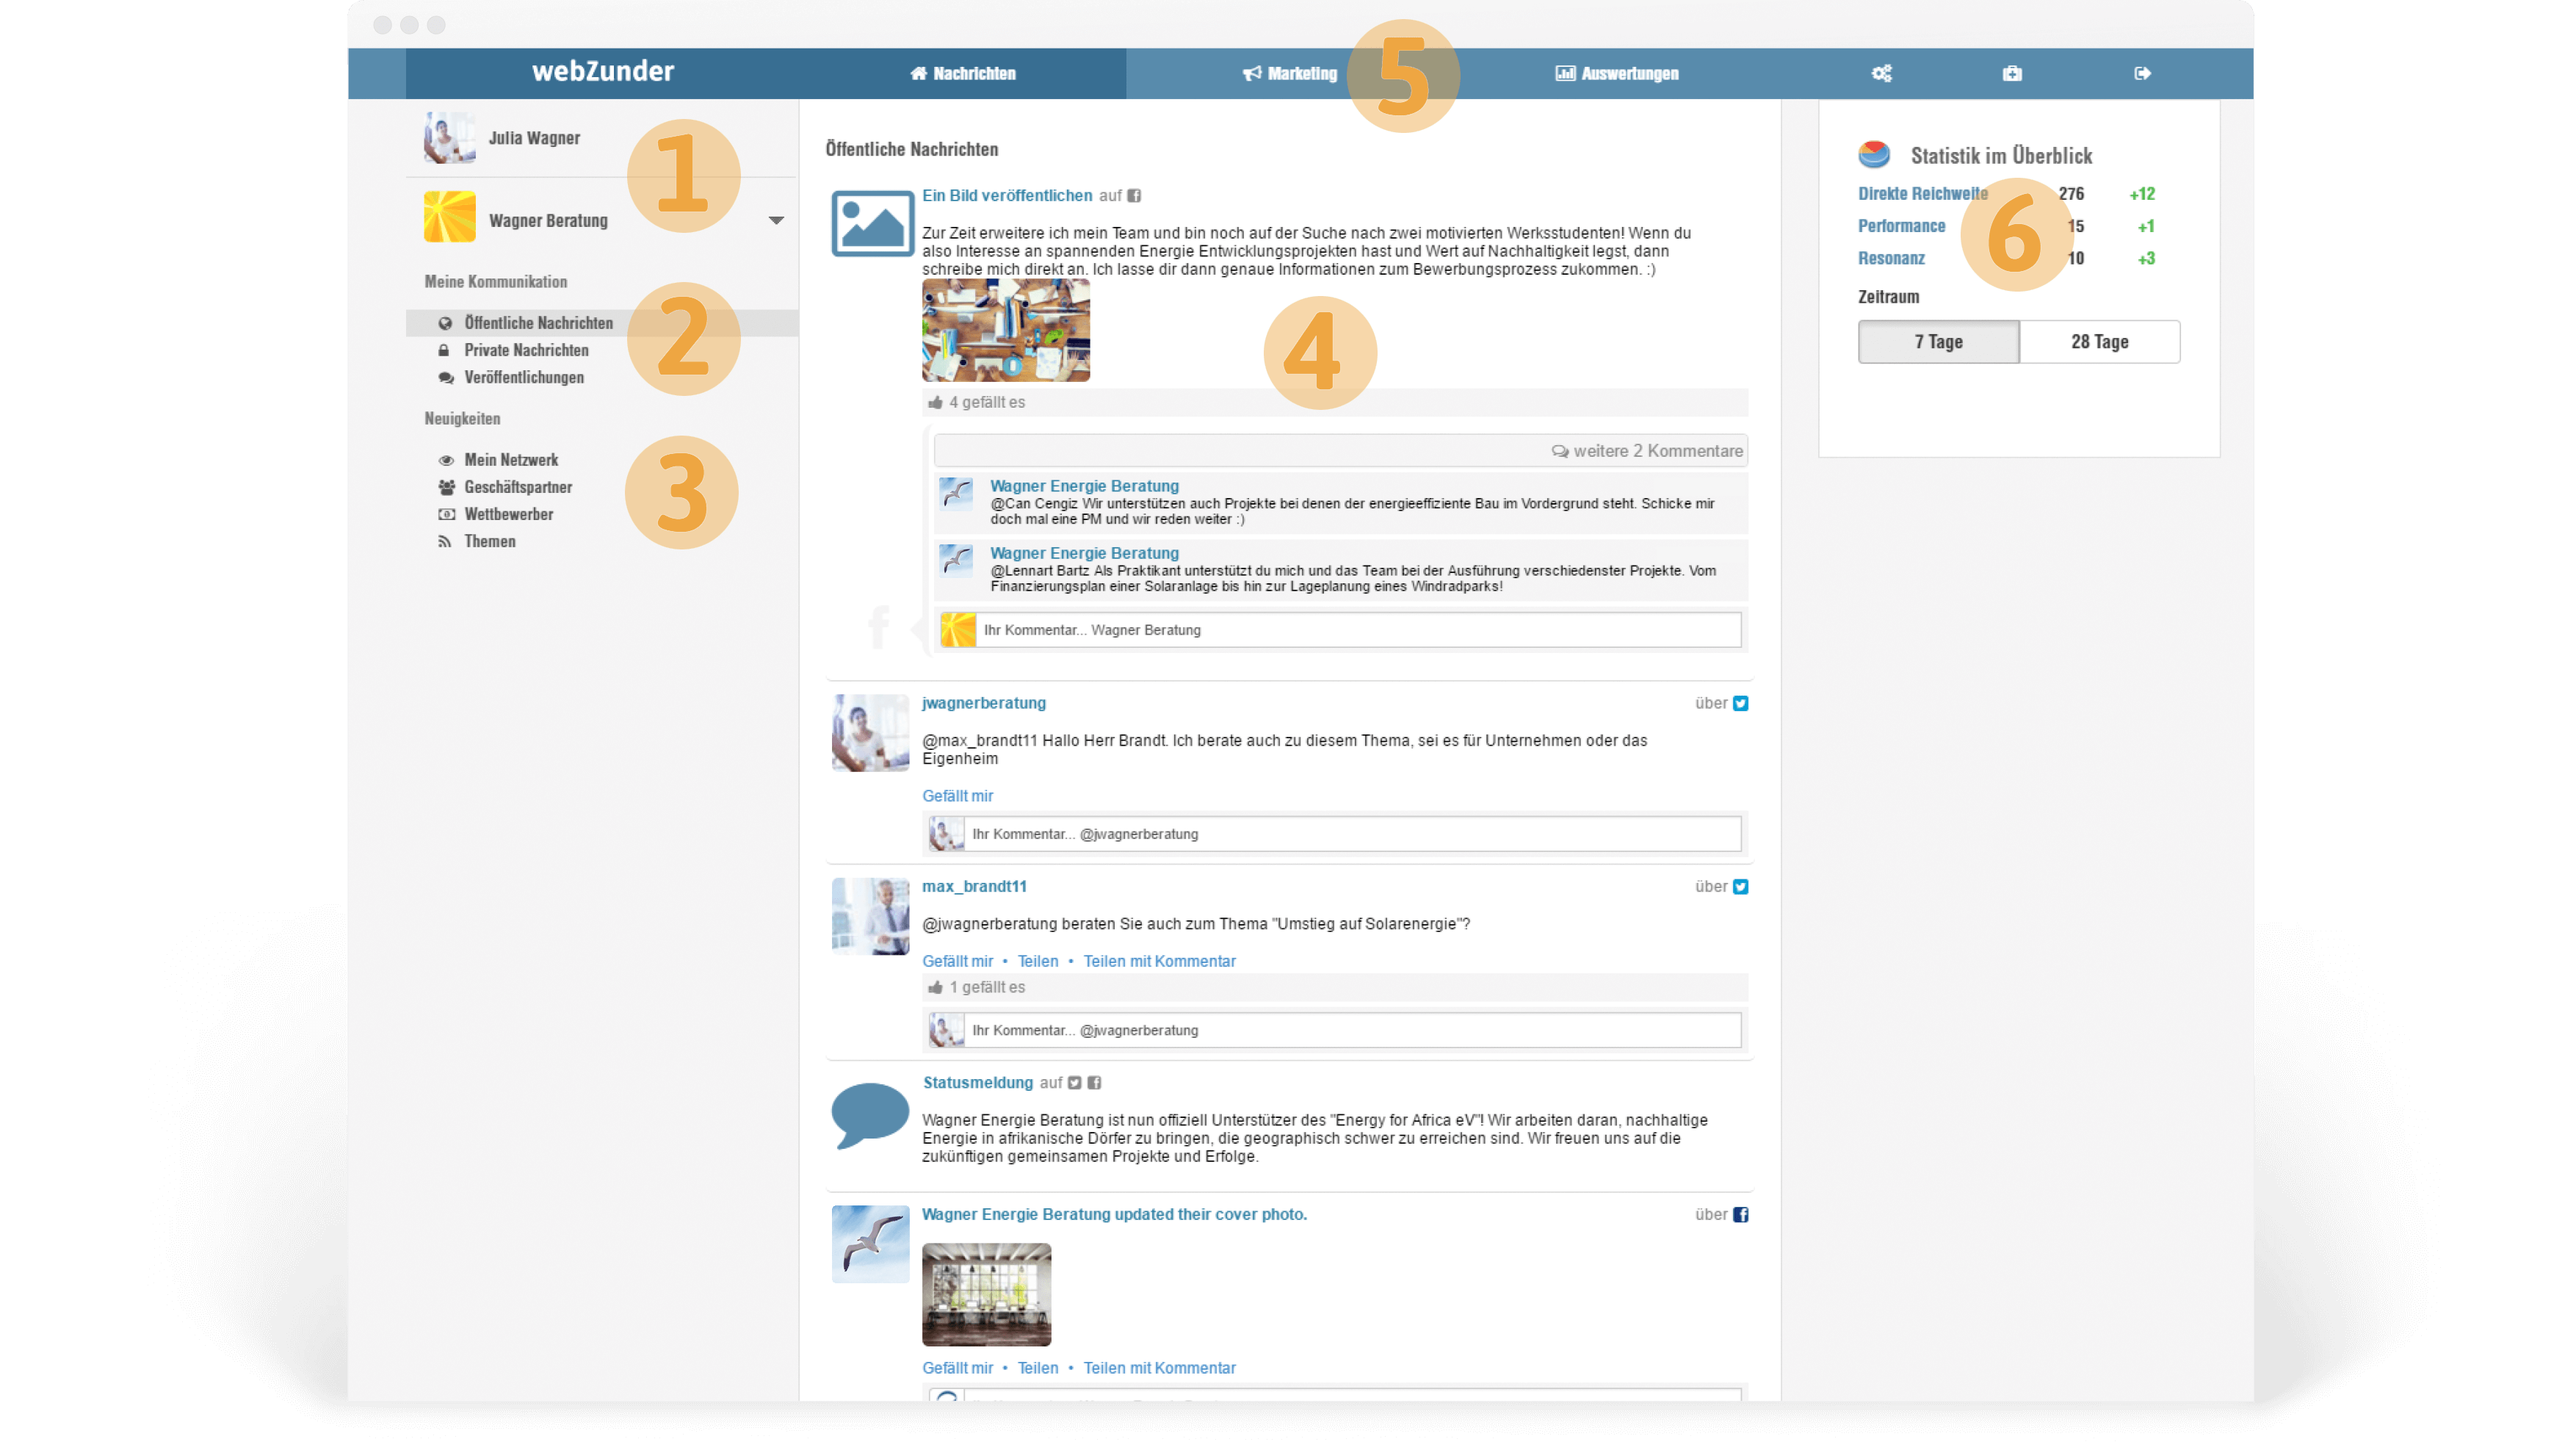Click the Twitter icon on jwagnerberatung post
Image resolution: width=2576 pixels, height=1450 pixels.
point(1739,703)
